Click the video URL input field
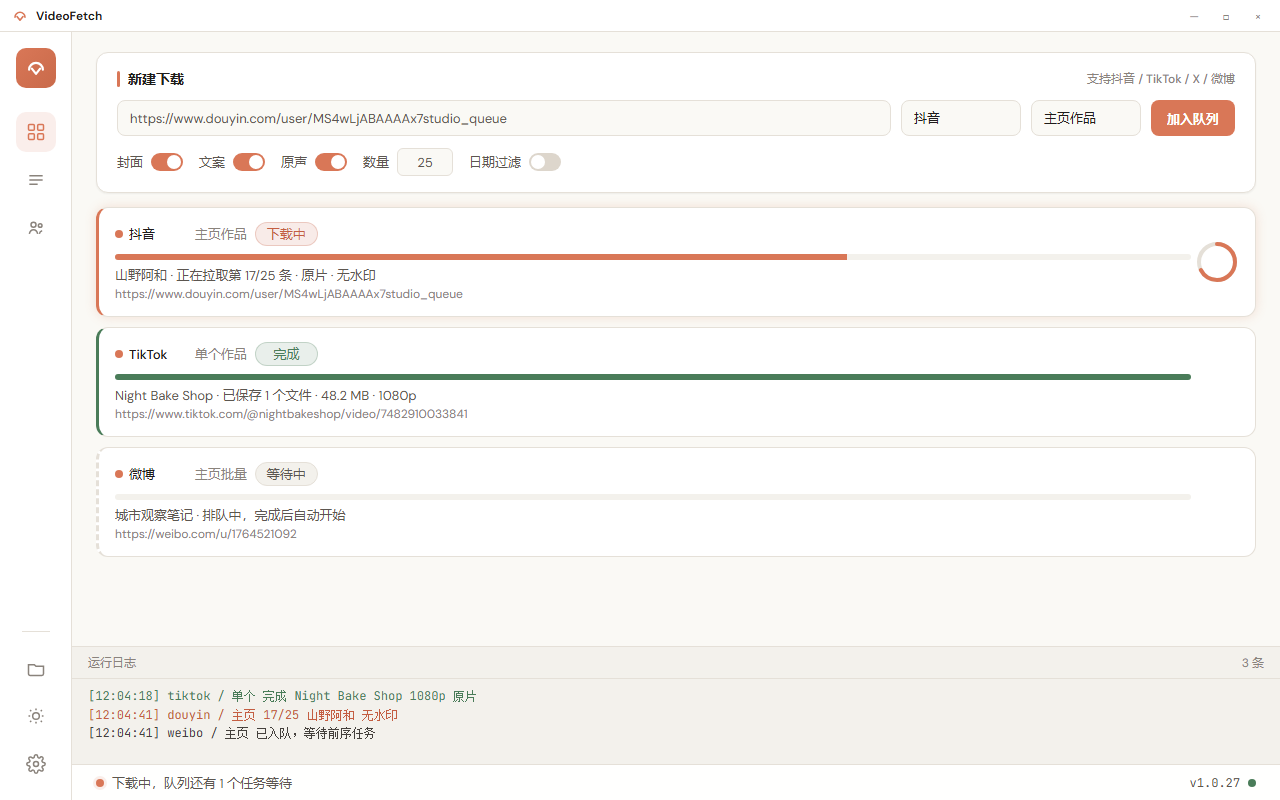Viewport: 1280px width, 800px height. [504, 118]
